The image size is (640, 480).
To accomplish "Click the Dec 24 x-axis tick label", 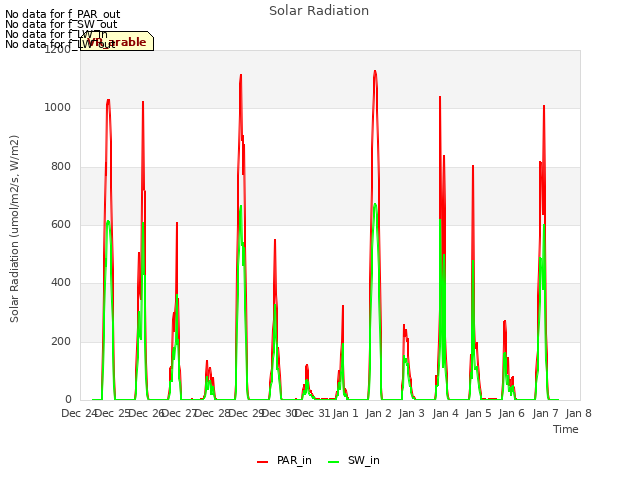I will [x=78, y=413].
